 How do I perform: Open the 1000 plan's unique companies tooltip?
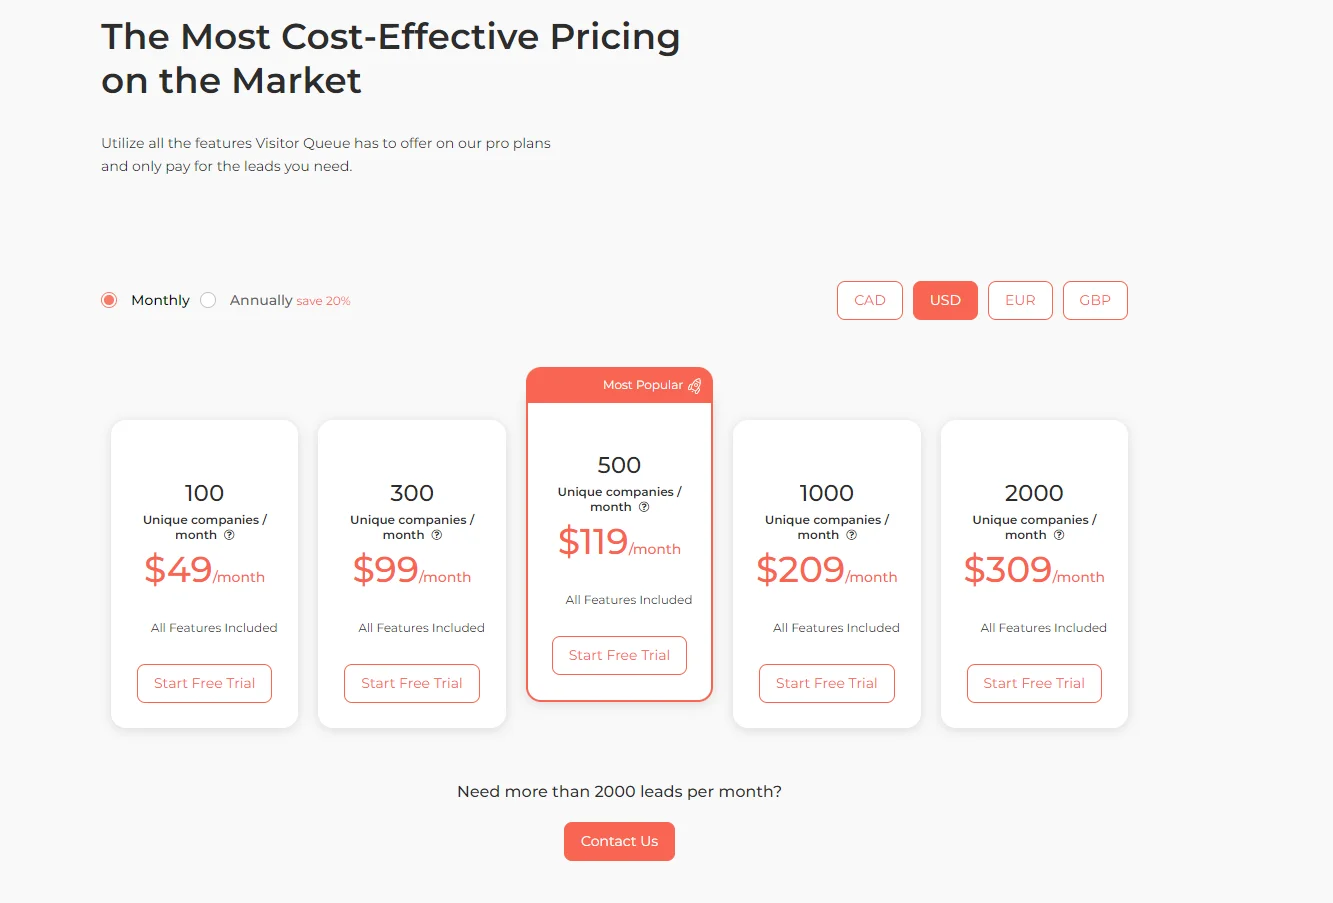[x=852, y=535]
